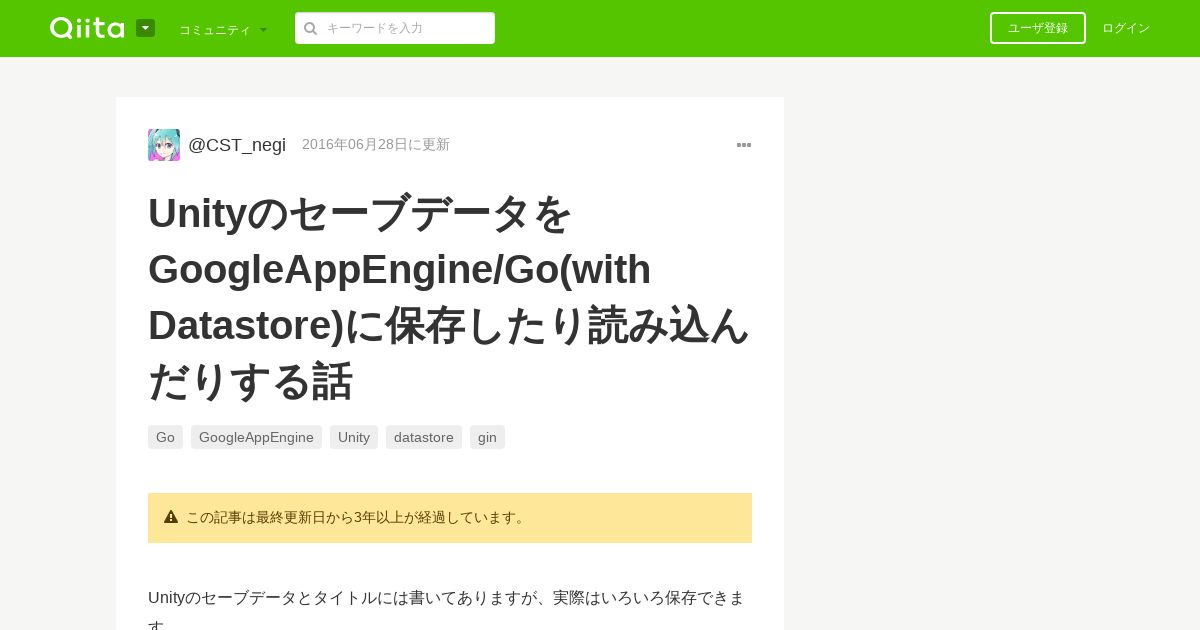The width and height of the screenshot is (1200, 630).
Task: Click the Qiita logo
Action: point(87,28)
